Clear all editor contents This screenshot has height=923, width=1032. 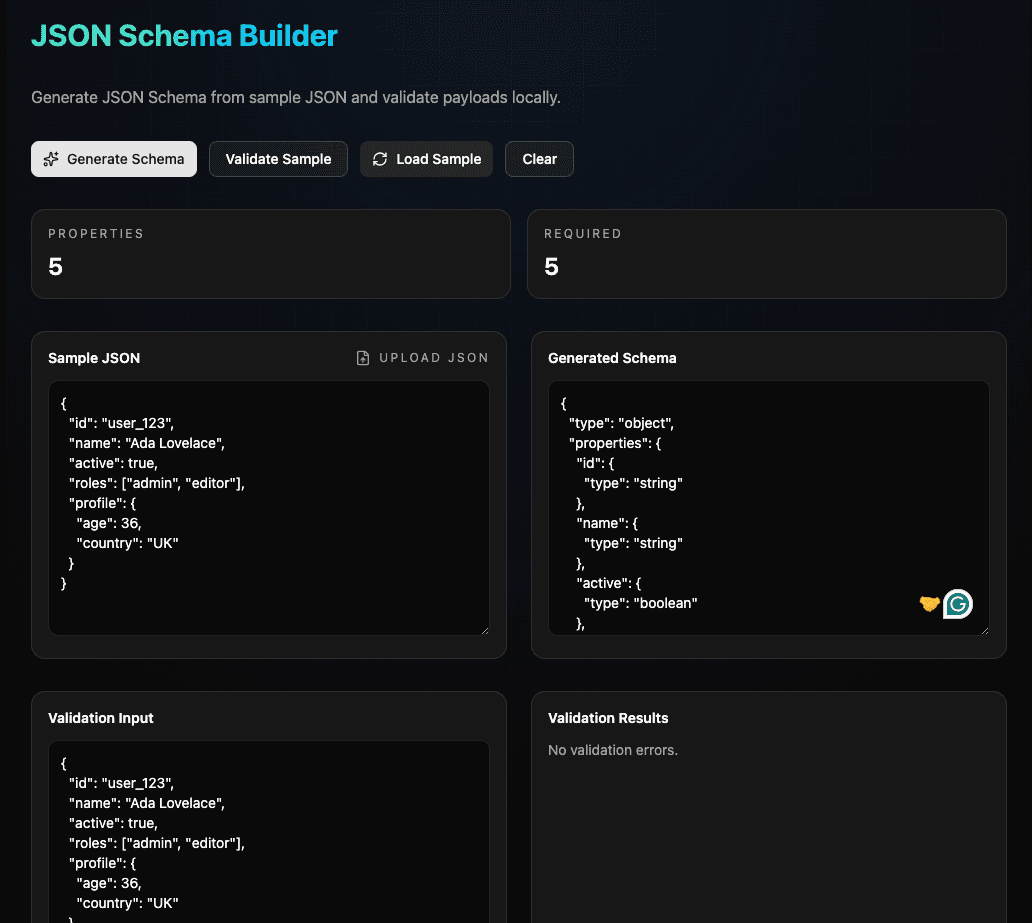[539, 158]
